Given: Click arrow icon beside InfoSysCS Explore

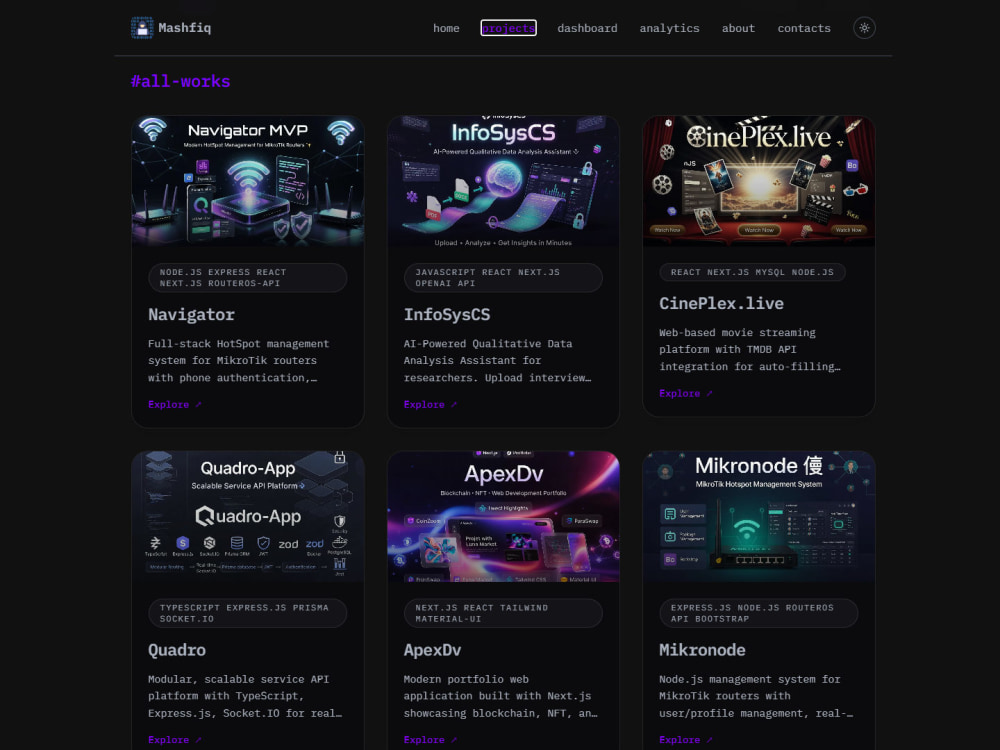Looking at the screenshot, I should click(454, 404).
